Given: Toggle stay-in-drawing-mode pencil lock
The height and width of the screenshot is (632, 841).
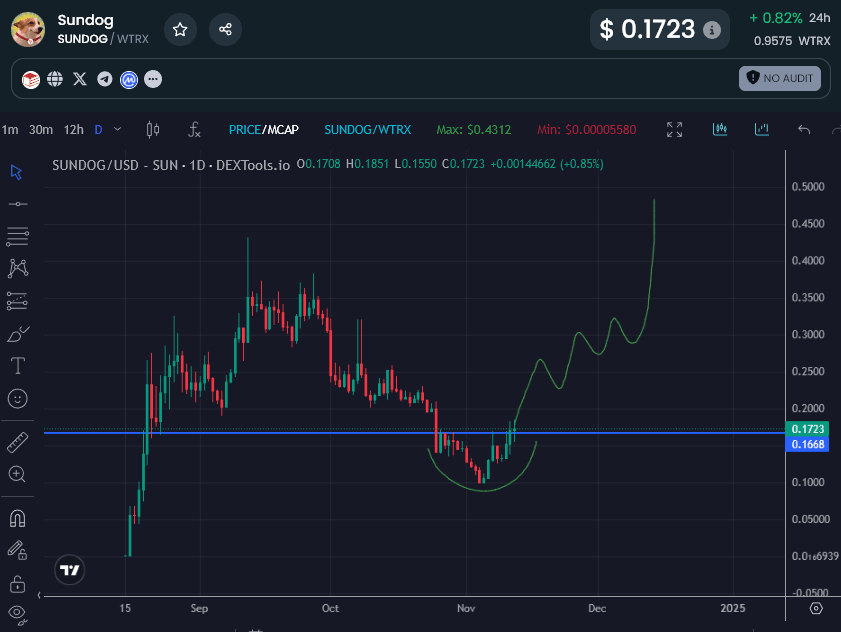Looking at the screenshot, I should (x=17, y=550).
